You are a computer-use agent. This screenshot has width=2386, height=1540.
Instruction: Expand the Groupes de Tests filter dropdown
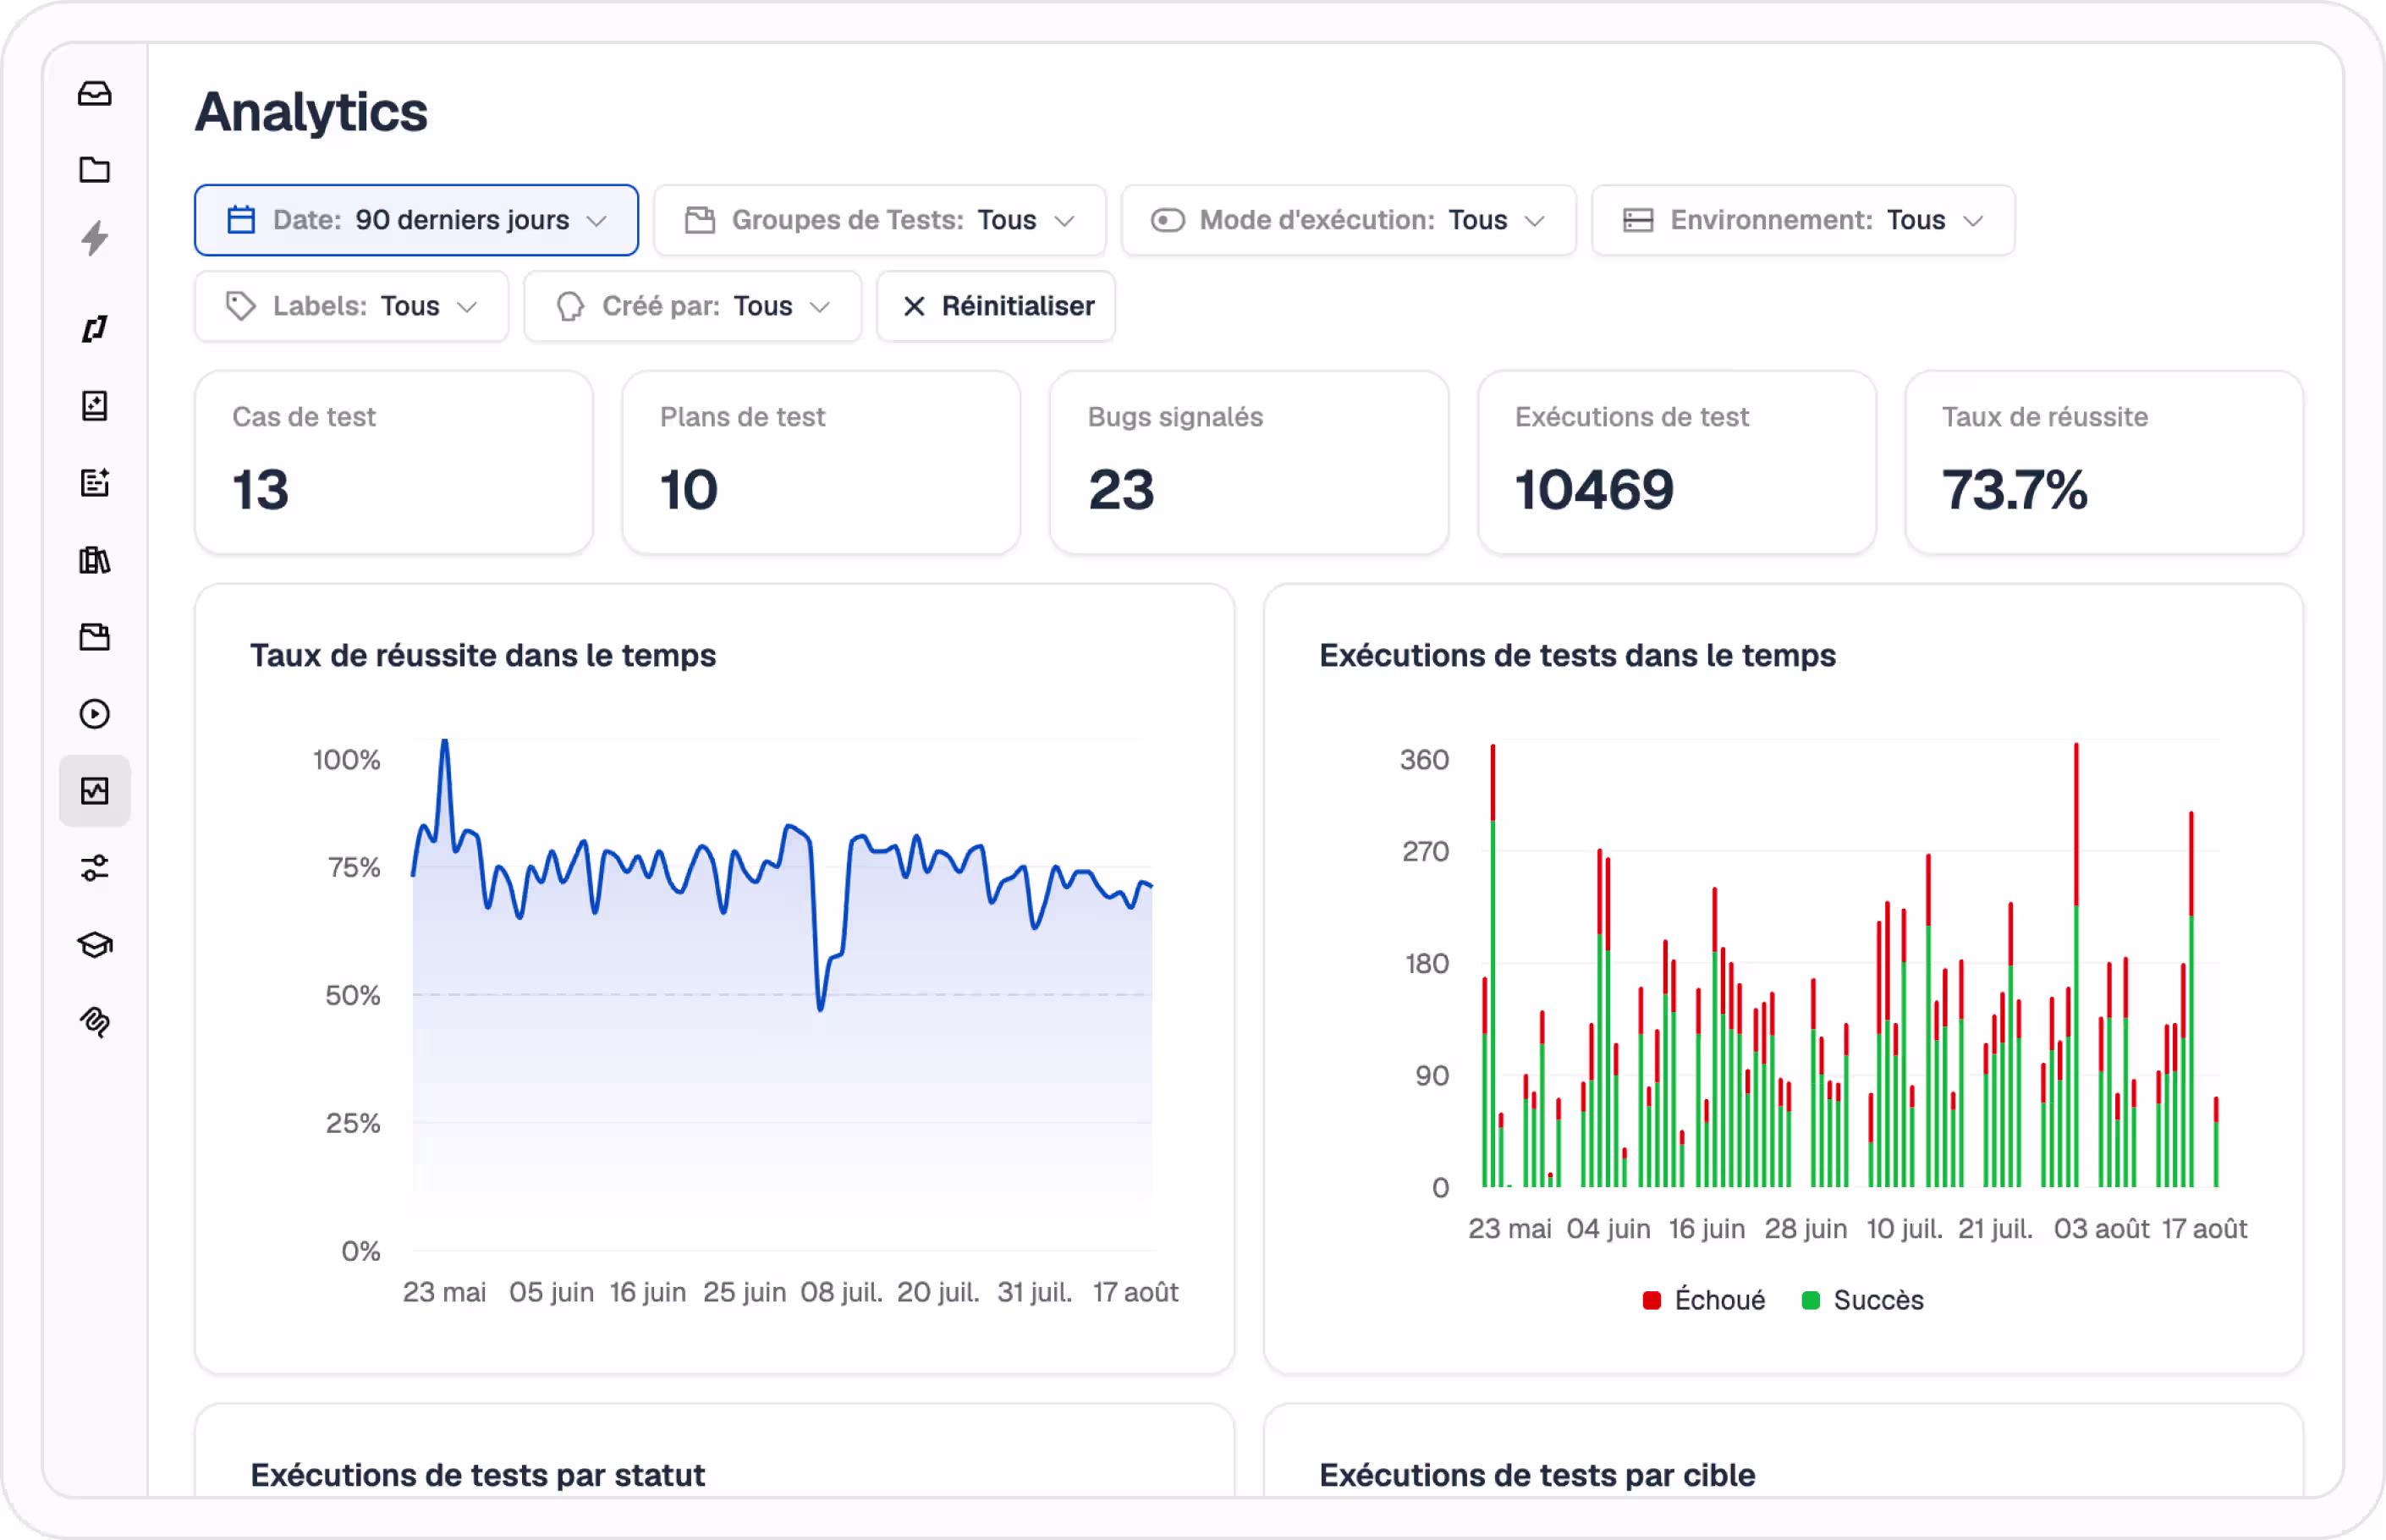pos(880,220)
